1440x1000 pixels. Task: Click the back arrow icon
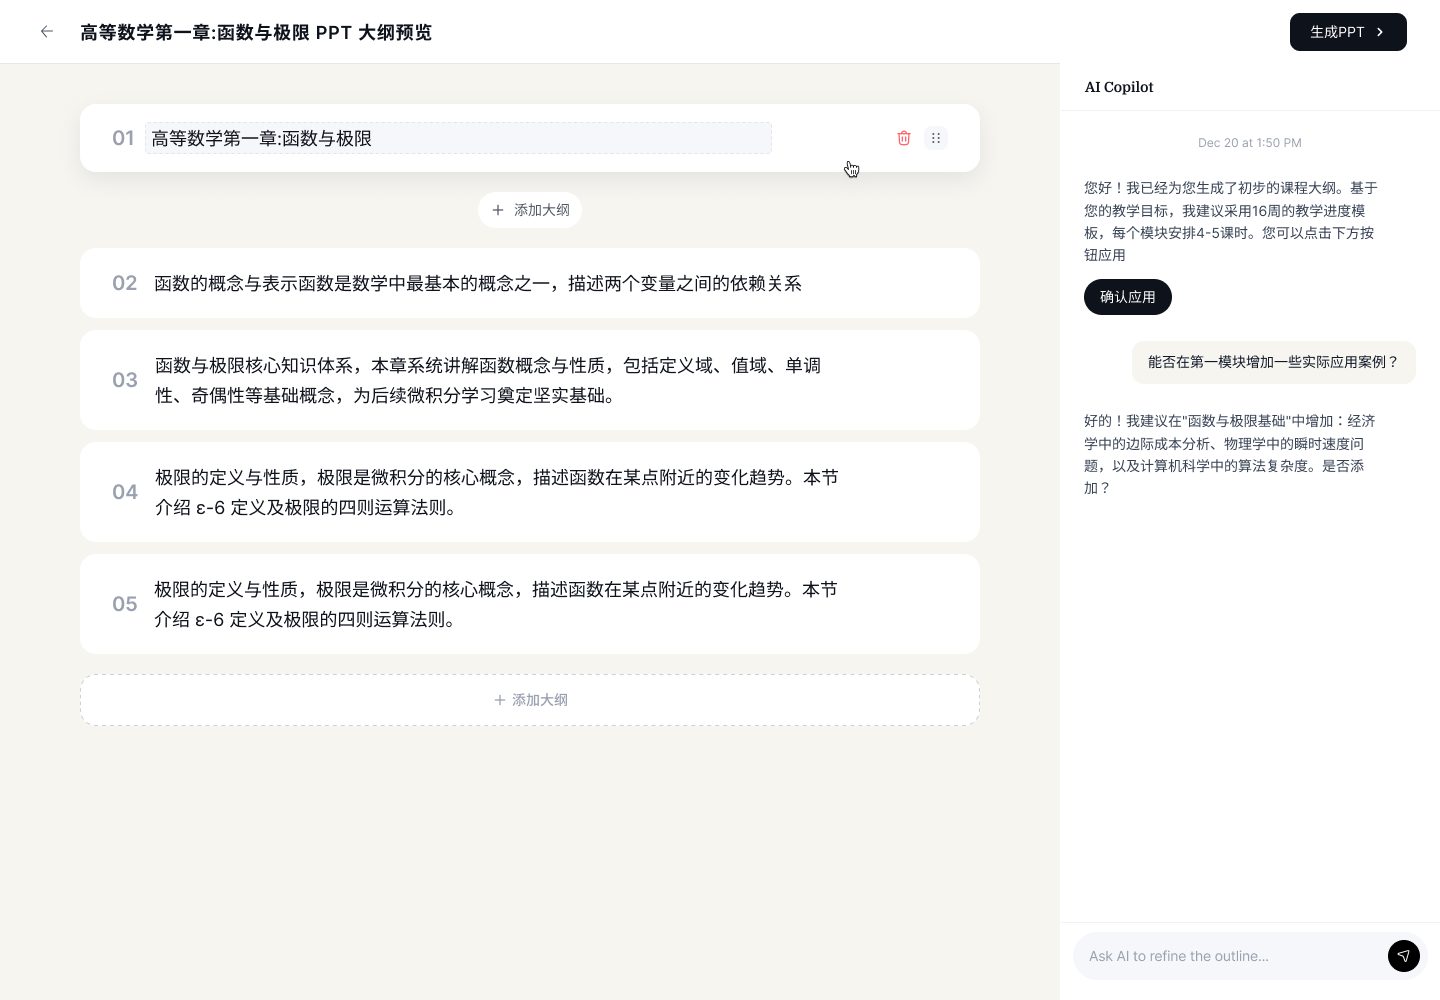pyautogui.click(x=47, y=32)
